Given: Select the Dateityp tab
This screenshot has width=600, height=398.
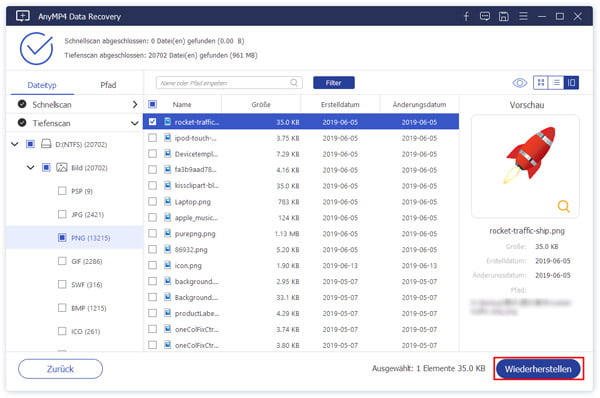Looking at the screenshot, I should (42, 85).
